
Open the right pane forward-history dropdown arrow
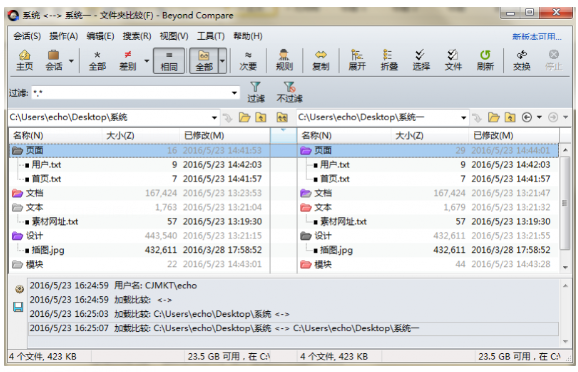(x=566, y=118)
